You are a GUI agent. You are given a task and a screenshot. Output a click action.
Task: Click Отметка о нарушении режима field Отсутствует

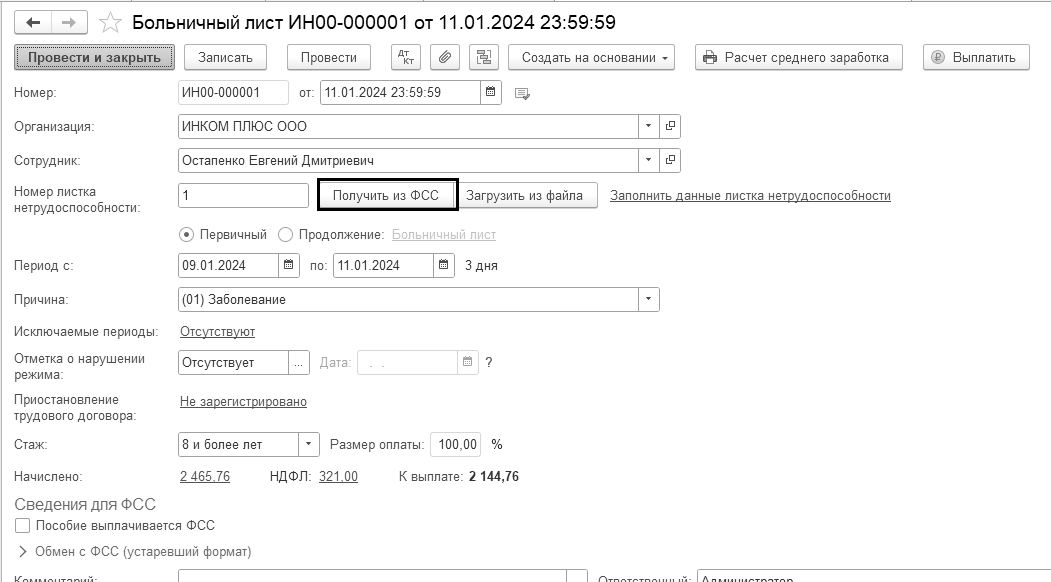(233, 363)
